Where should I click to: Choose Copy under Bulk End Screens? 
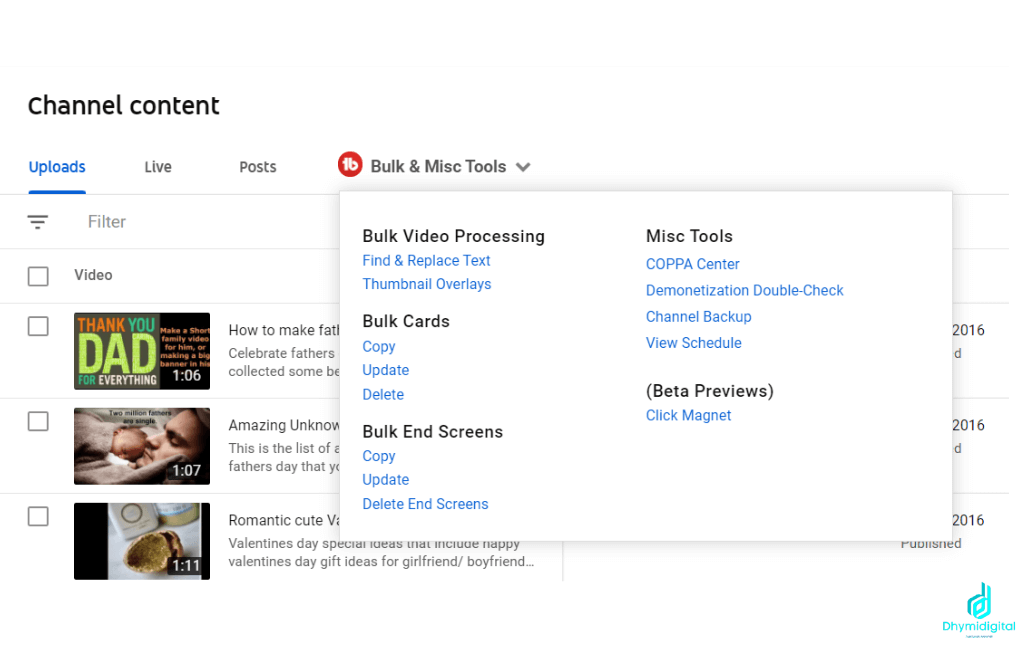(379, 456)
